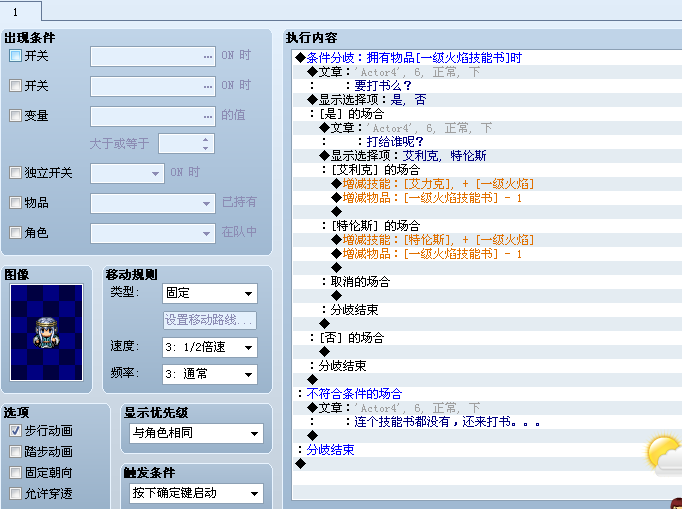The image size is (682, 509).
Task: Open second switch selector ellipsis button
Action: tap(208, 87)
